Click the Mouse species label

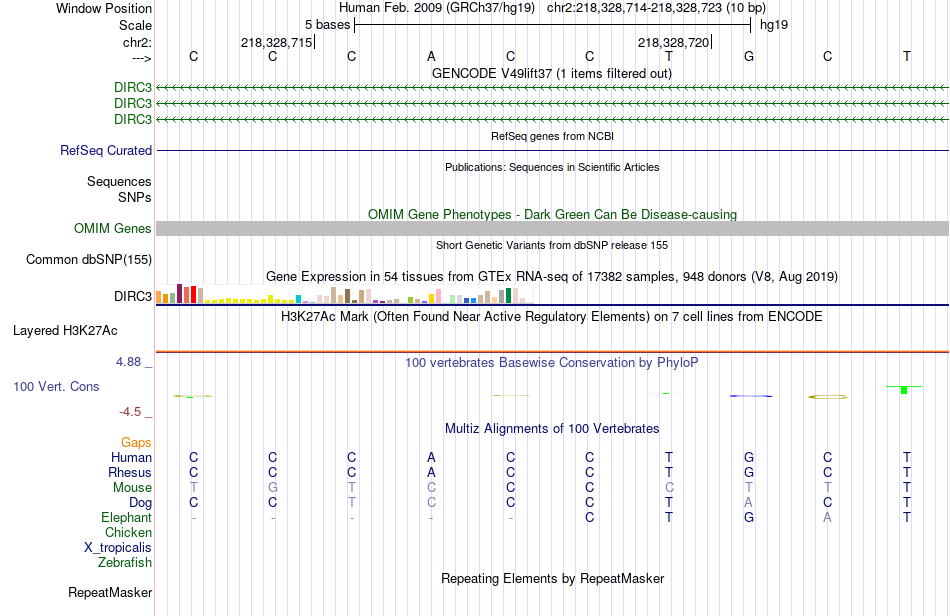(132, 488)
